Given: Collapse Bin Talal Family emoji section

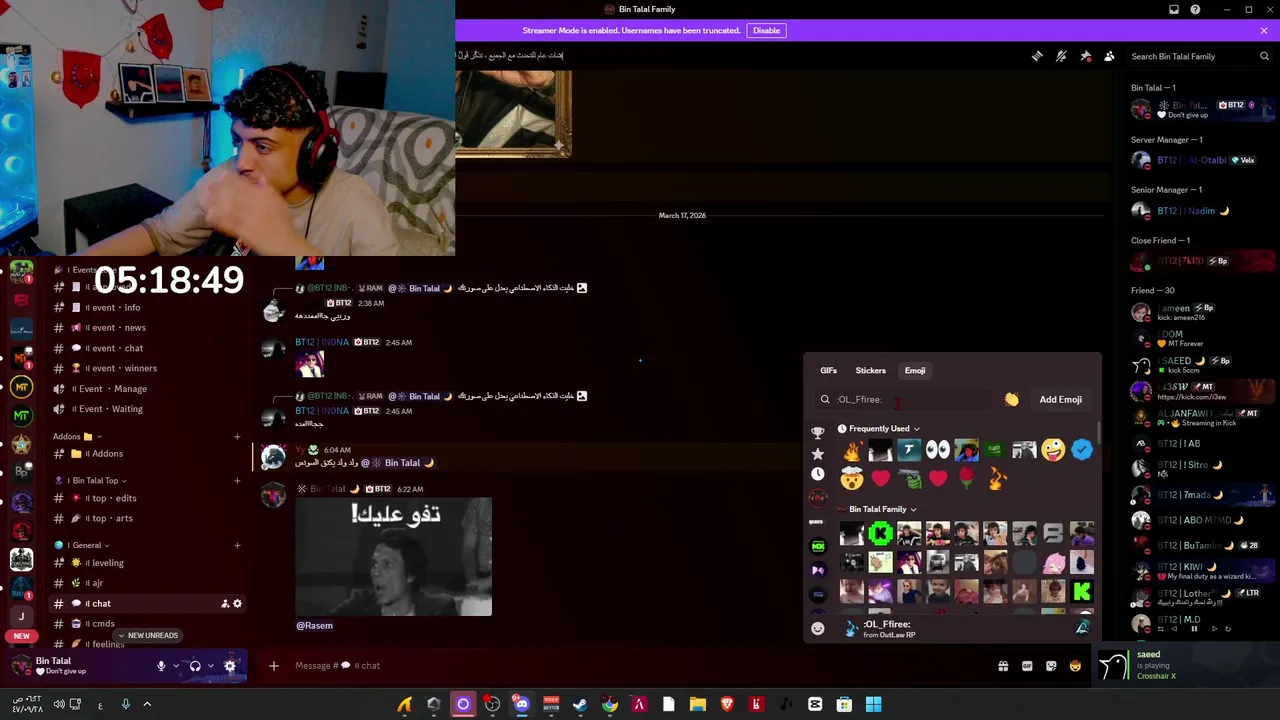Looking at the screenshot, I should coord(877,510).
